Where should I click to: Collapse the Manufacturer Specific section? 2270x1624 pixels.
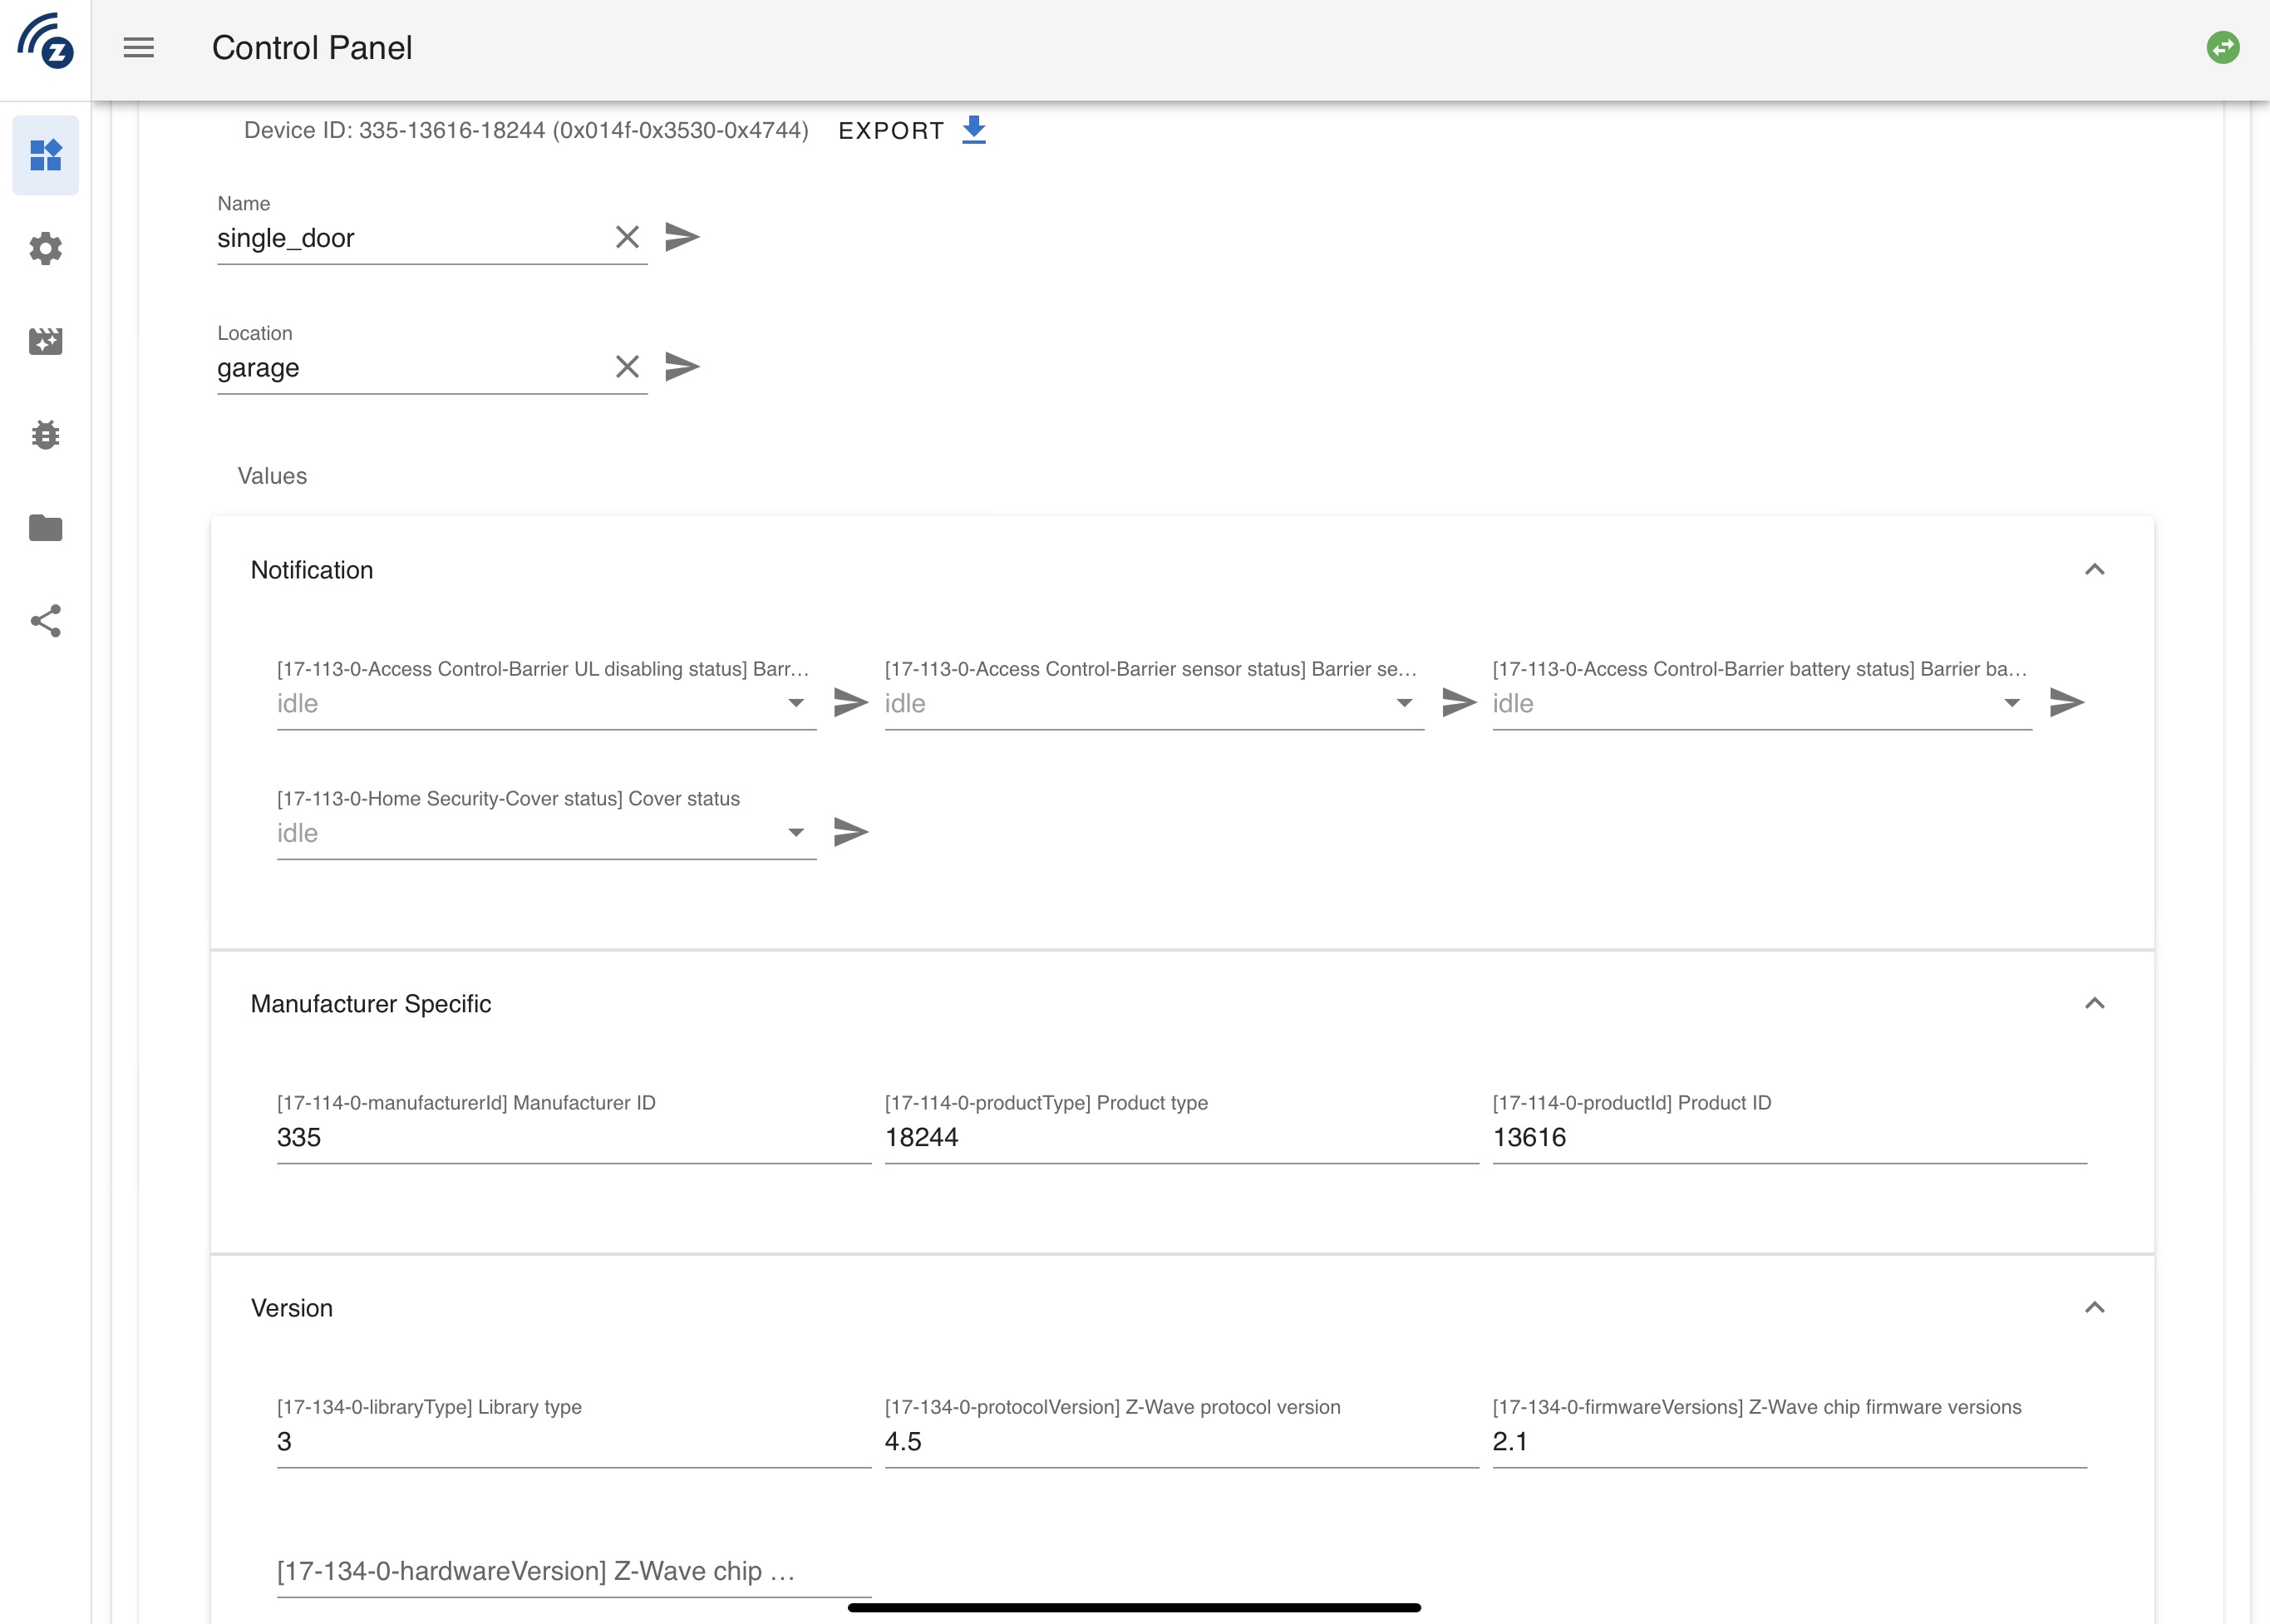coord(2094,1003)
